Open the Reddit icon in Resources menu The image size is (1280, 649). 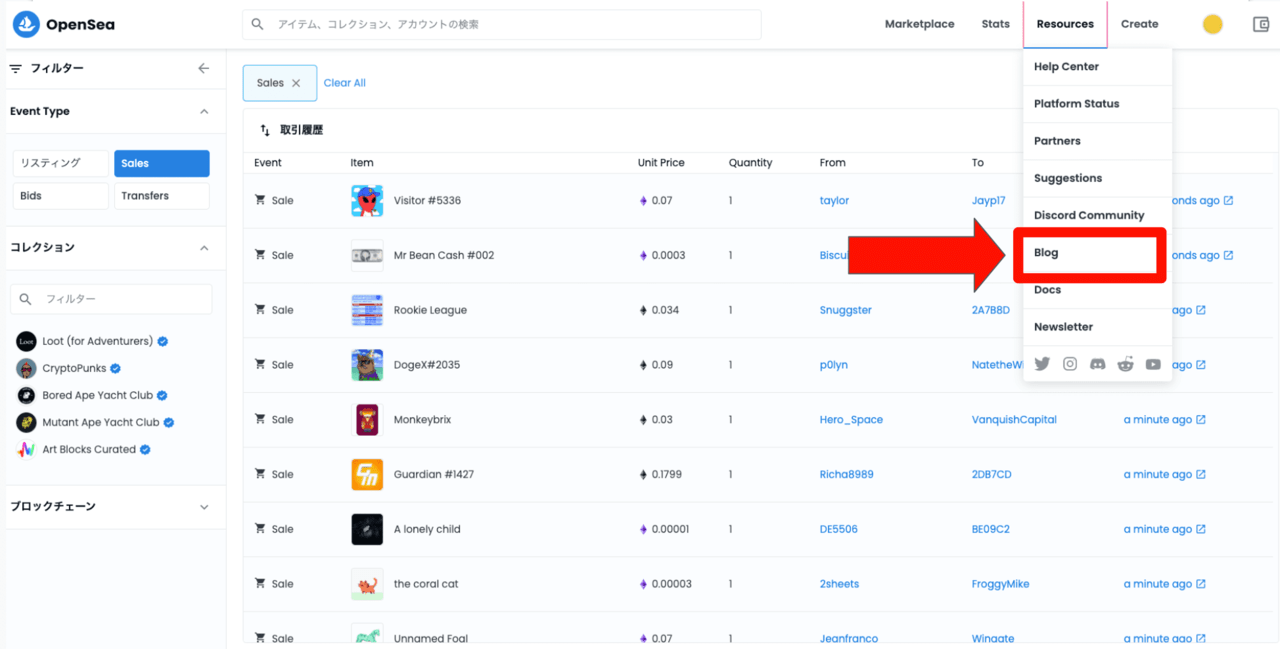pos(1125,364)
